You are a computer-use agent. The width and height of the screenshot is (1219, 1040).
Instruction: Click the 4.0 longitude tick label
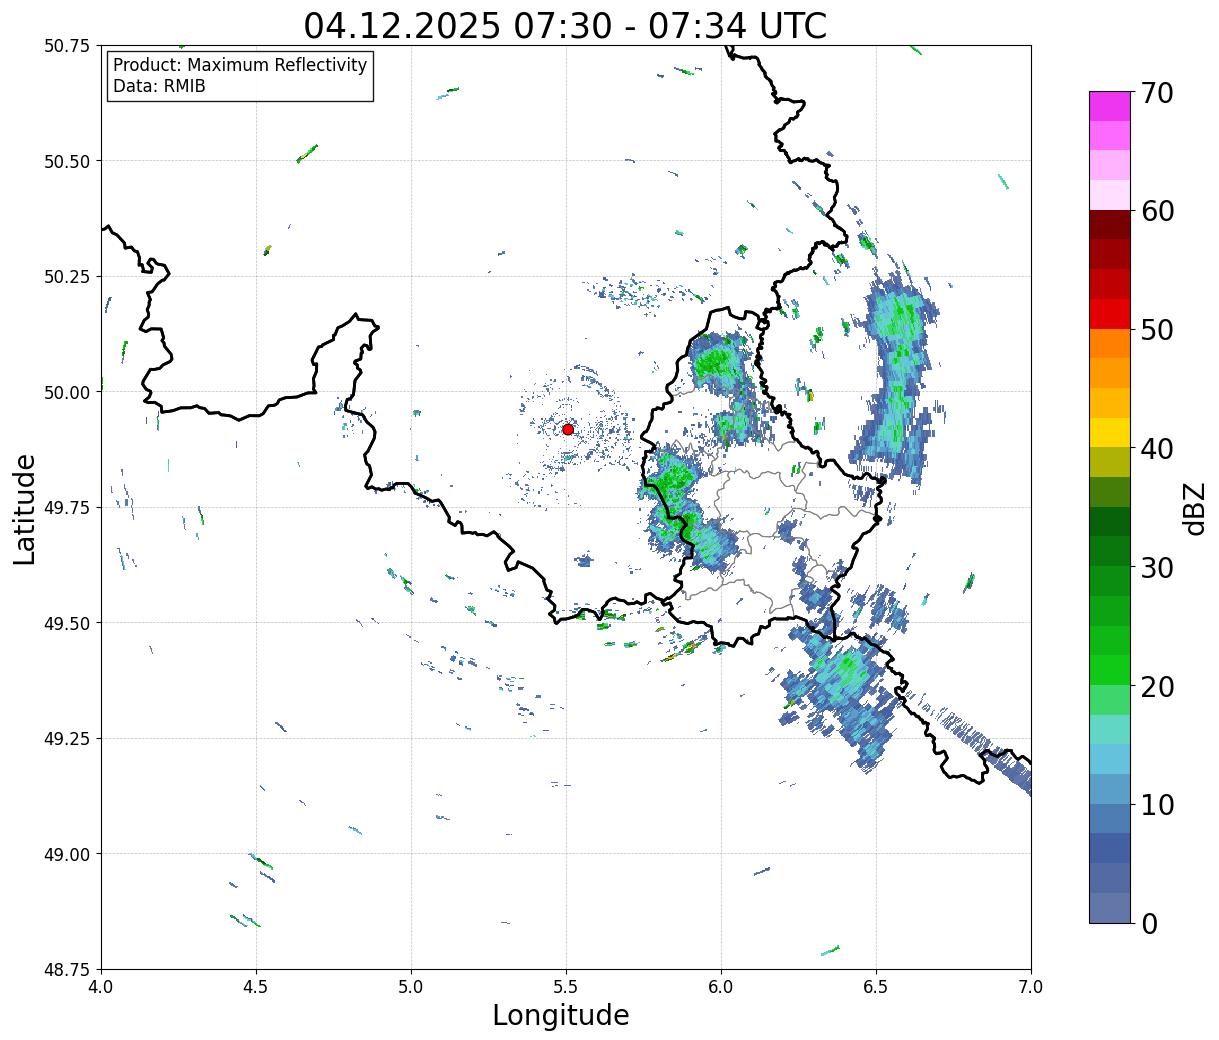point(102,987)
